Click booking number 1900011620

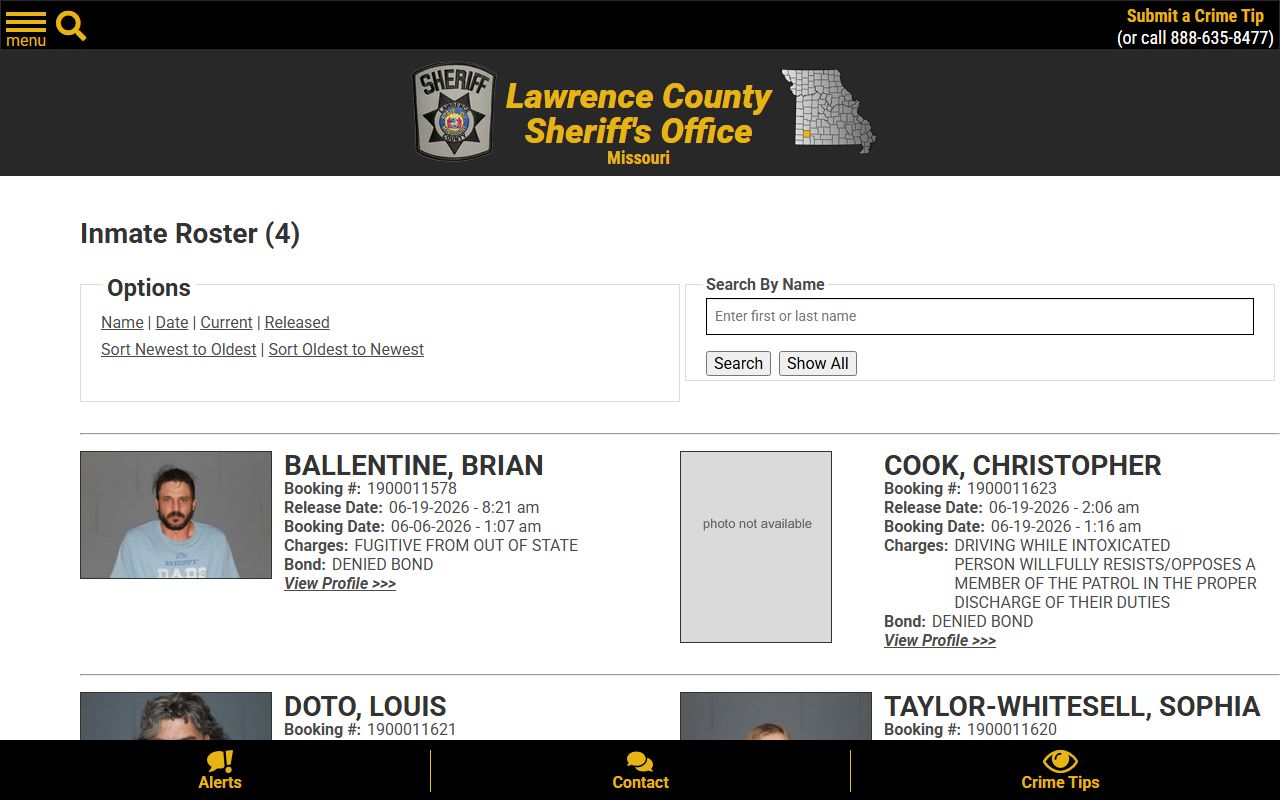pos(1012,729)
